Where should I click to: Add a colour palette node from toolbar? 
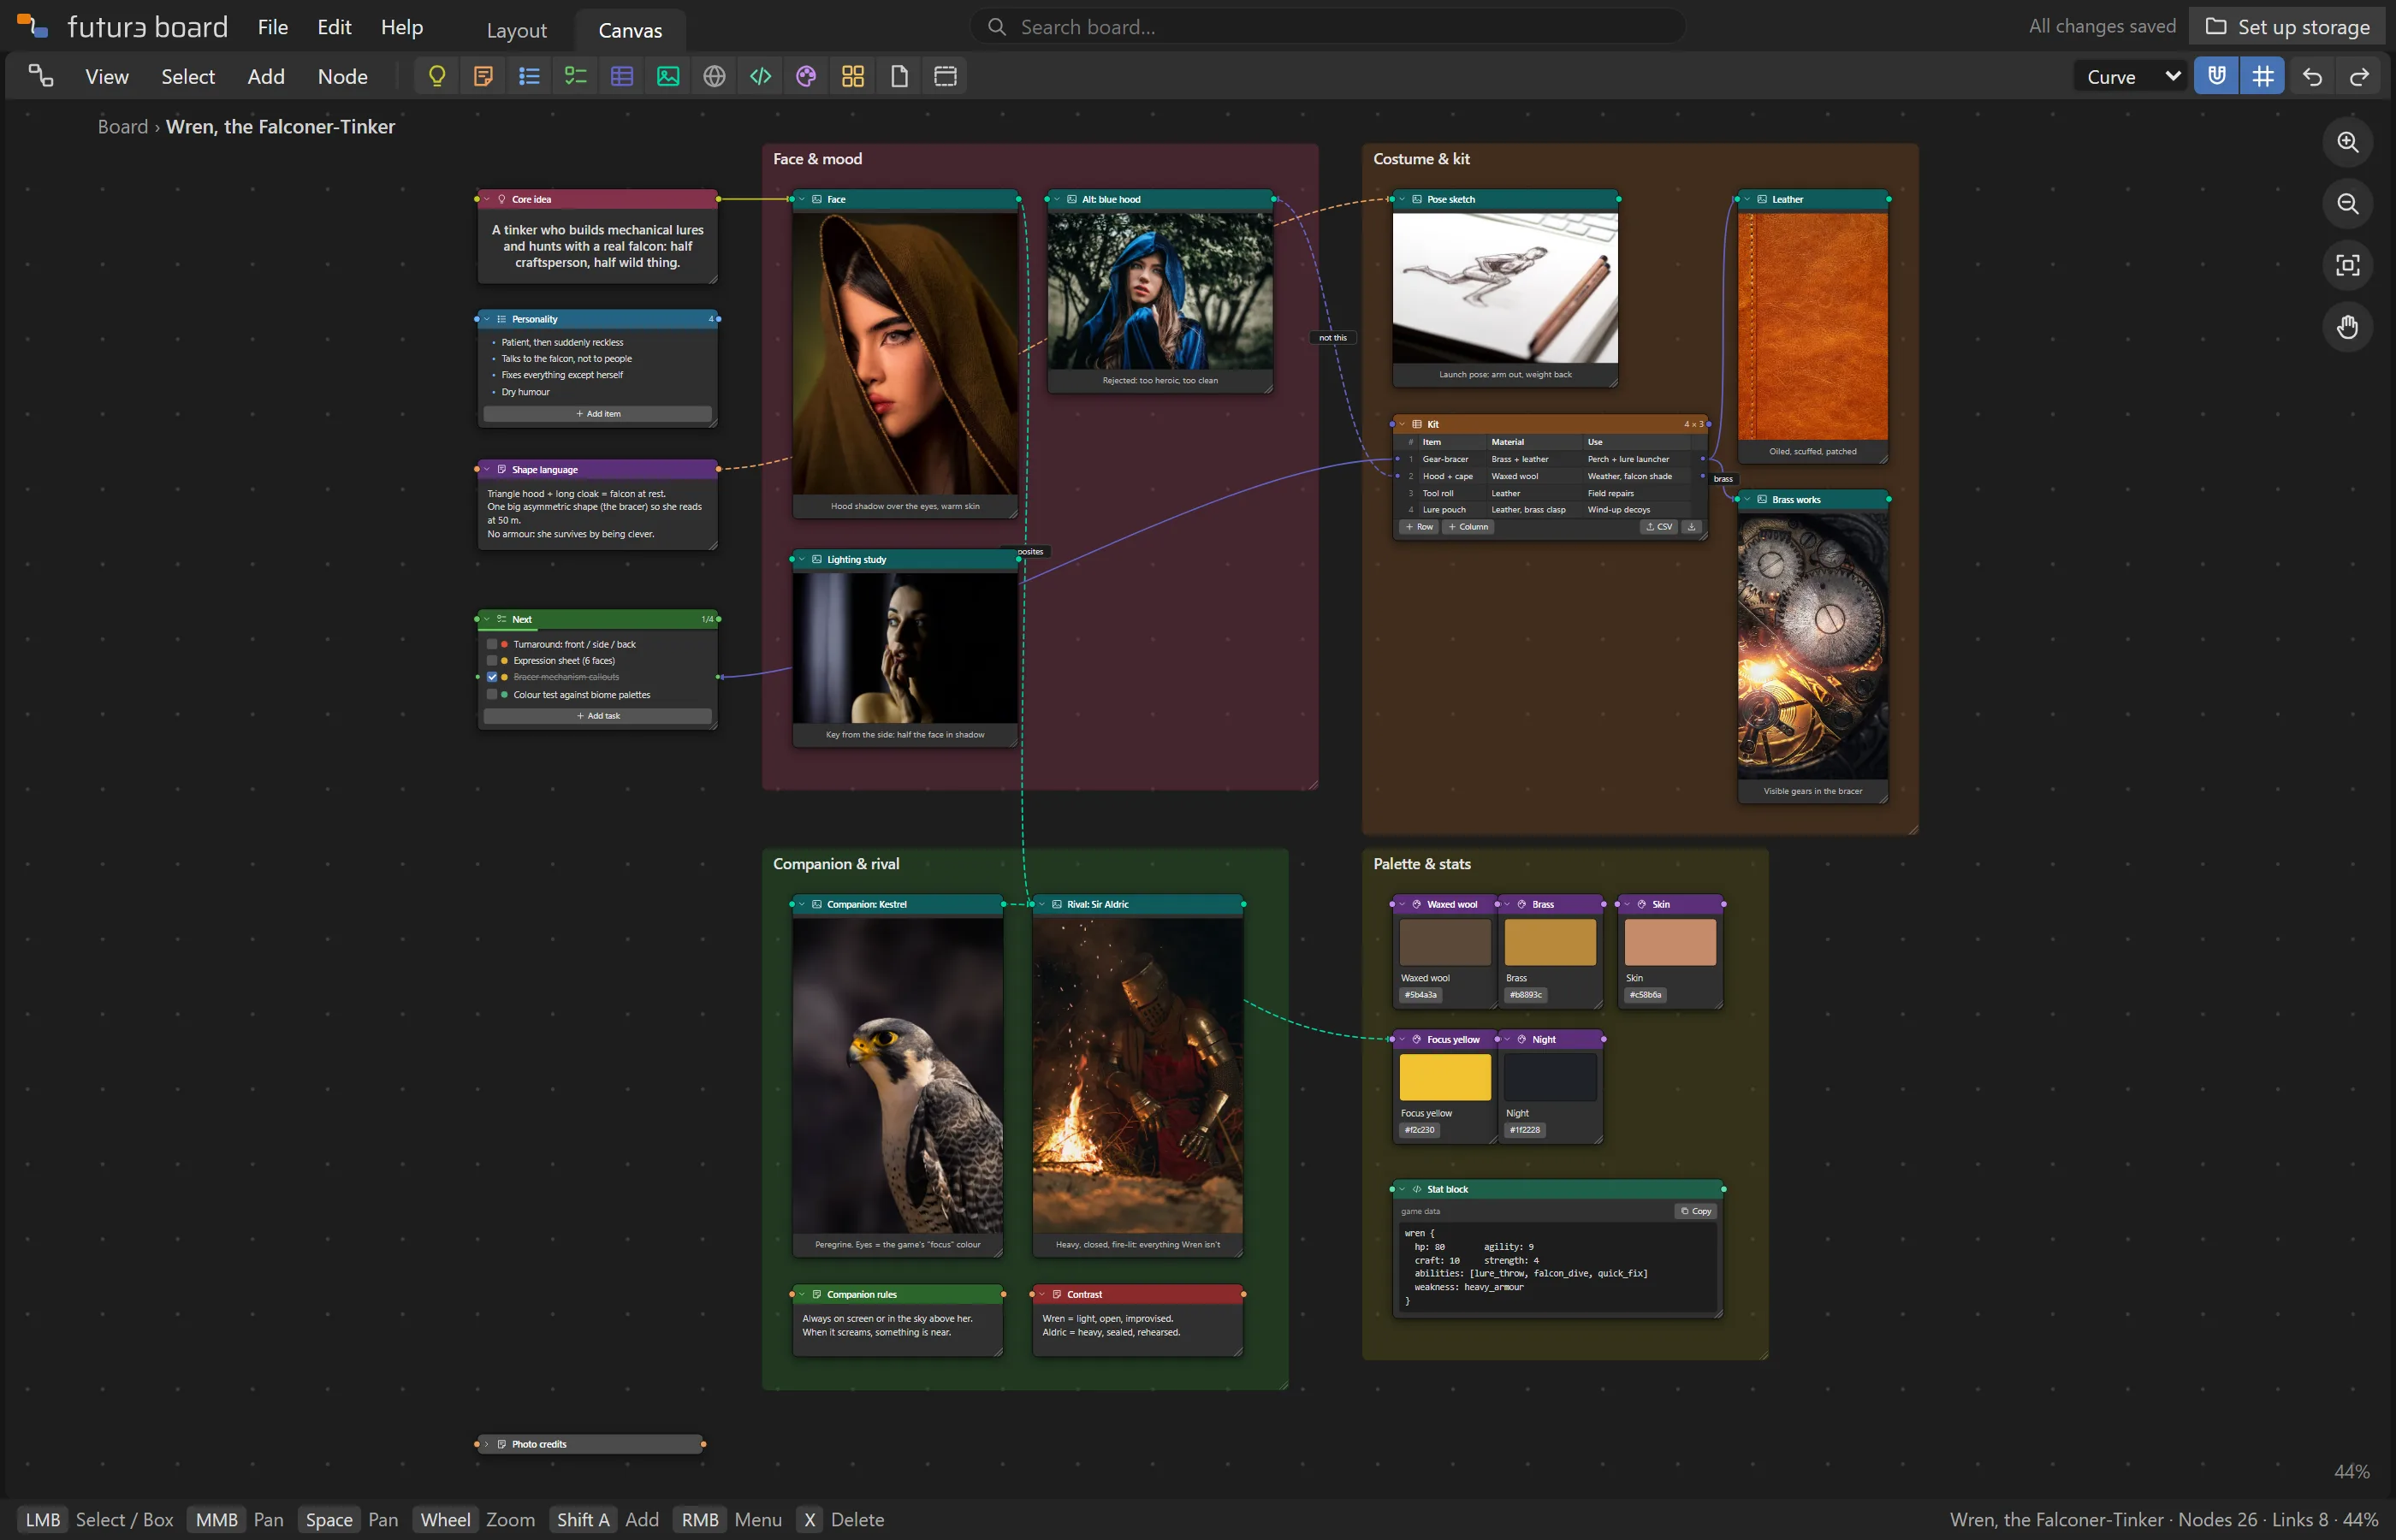click(806, 76)
